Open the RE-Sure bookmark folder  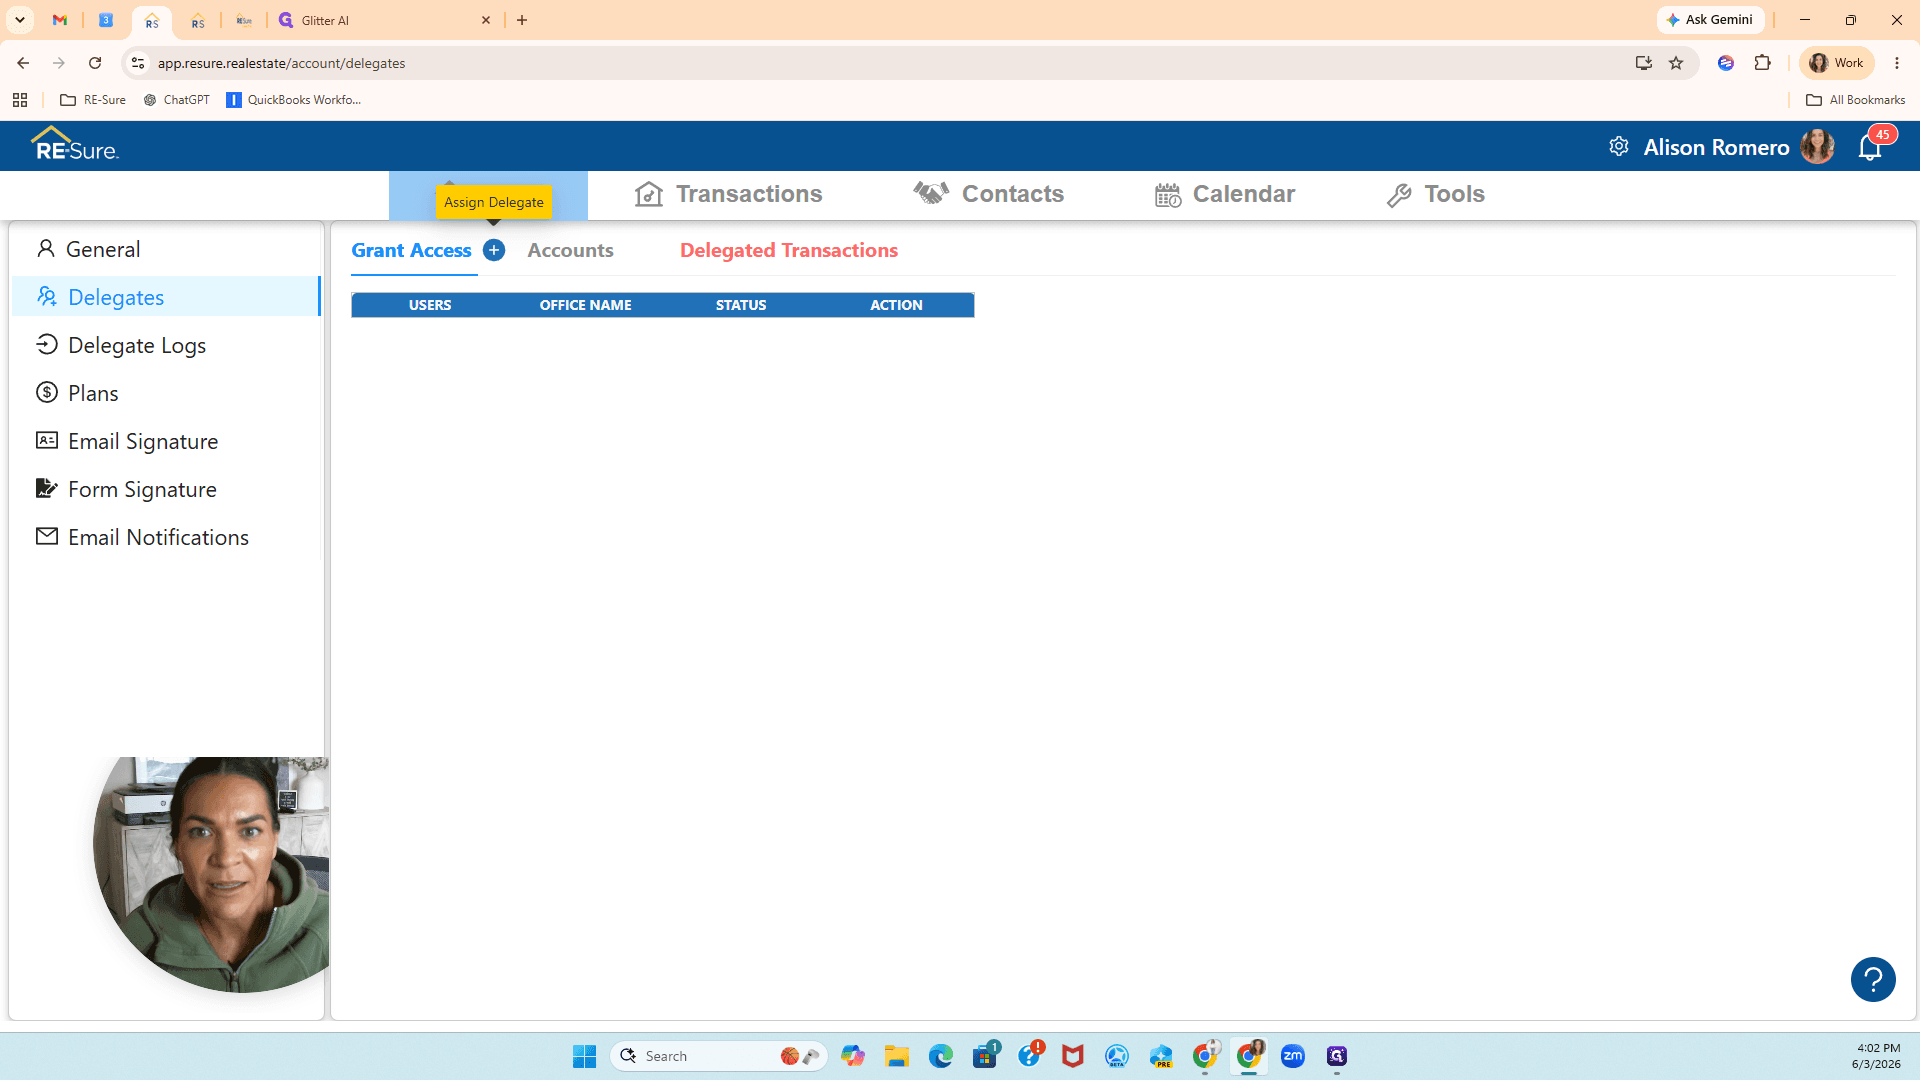click(93, 100)
